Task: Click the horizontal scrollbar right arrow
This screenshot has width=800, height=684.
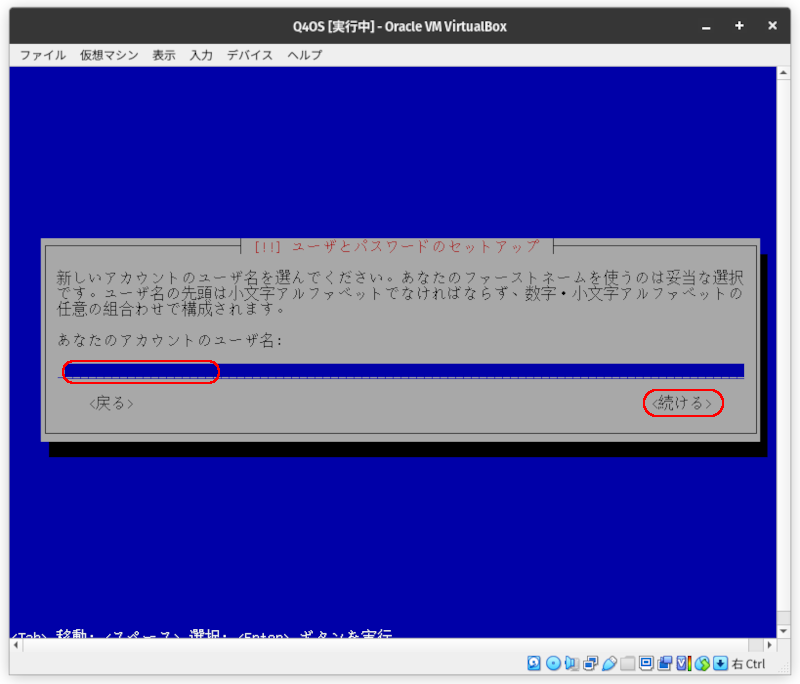Action: 770,645
